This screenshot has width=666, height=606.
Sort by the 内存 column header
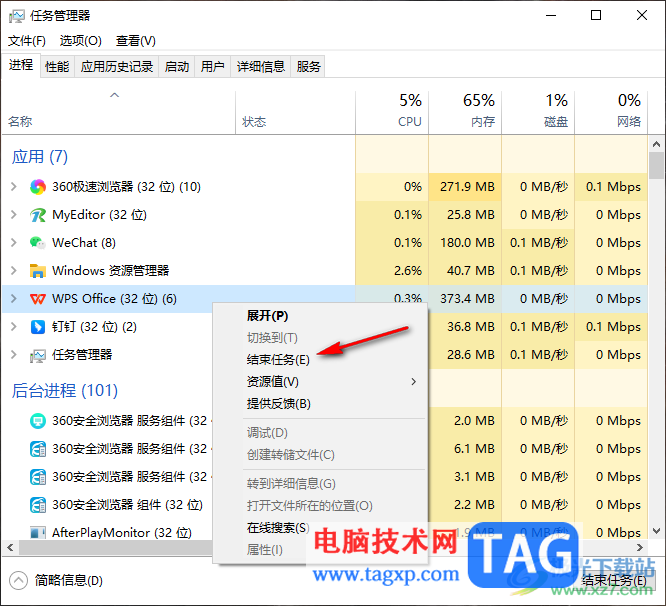(x=465, y=113)
